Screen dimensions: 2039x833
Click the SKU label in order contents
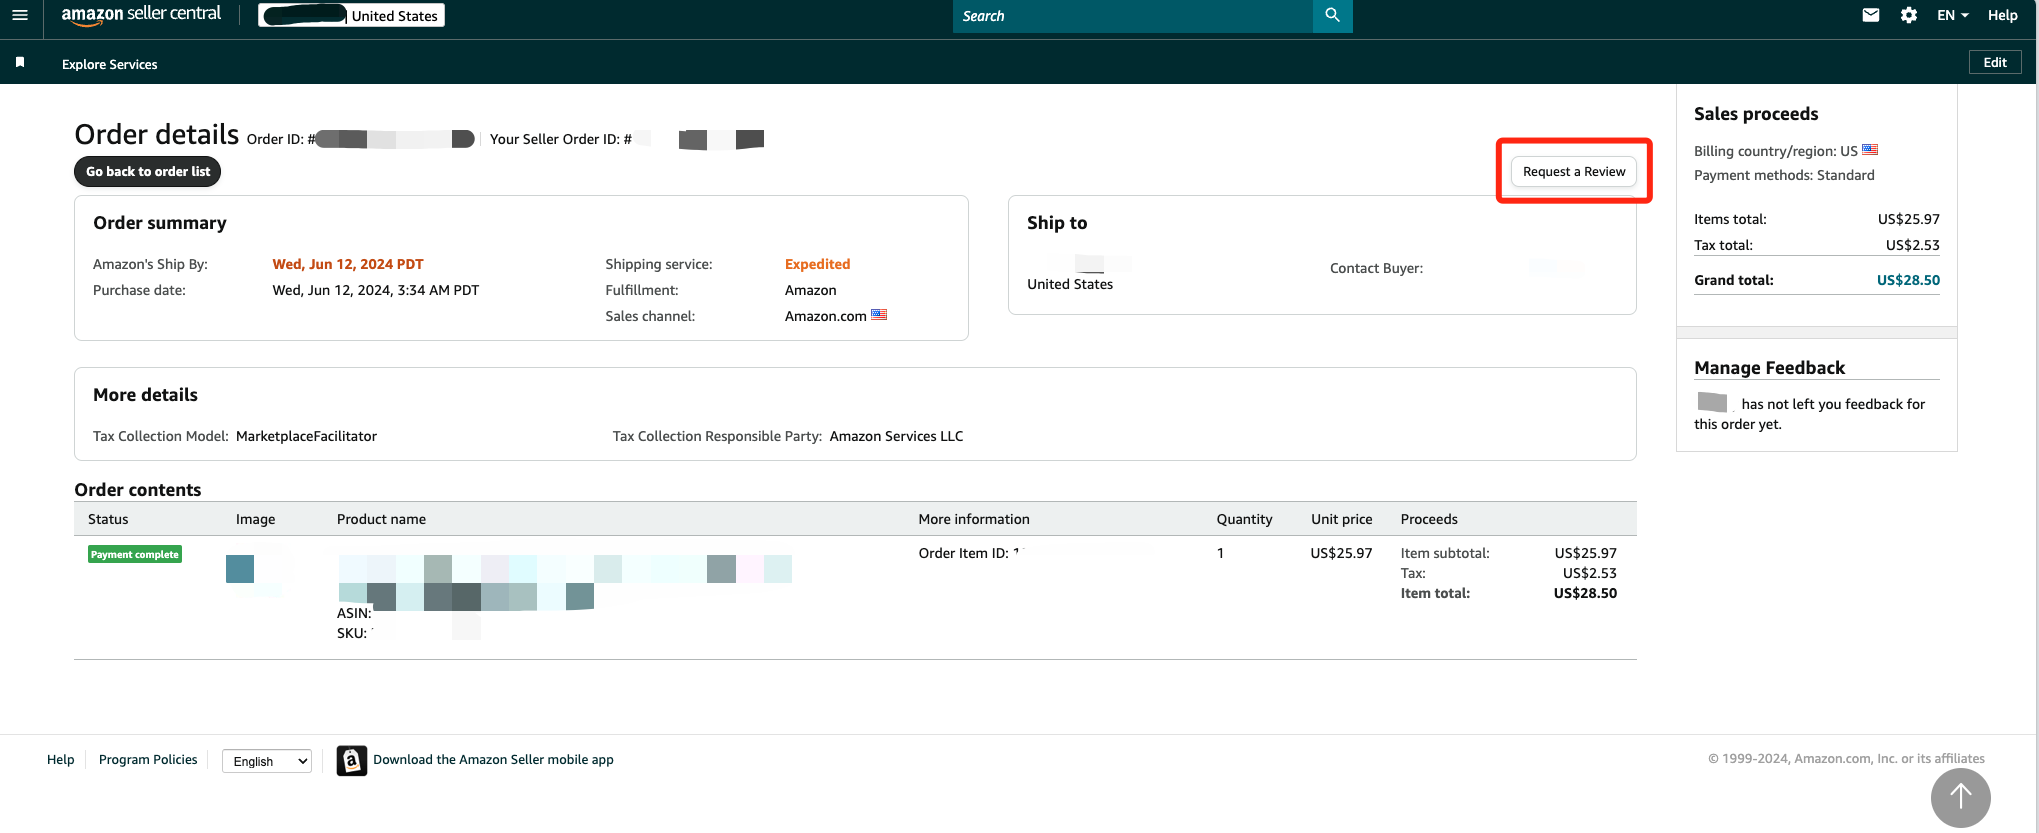tap(351, 633)
